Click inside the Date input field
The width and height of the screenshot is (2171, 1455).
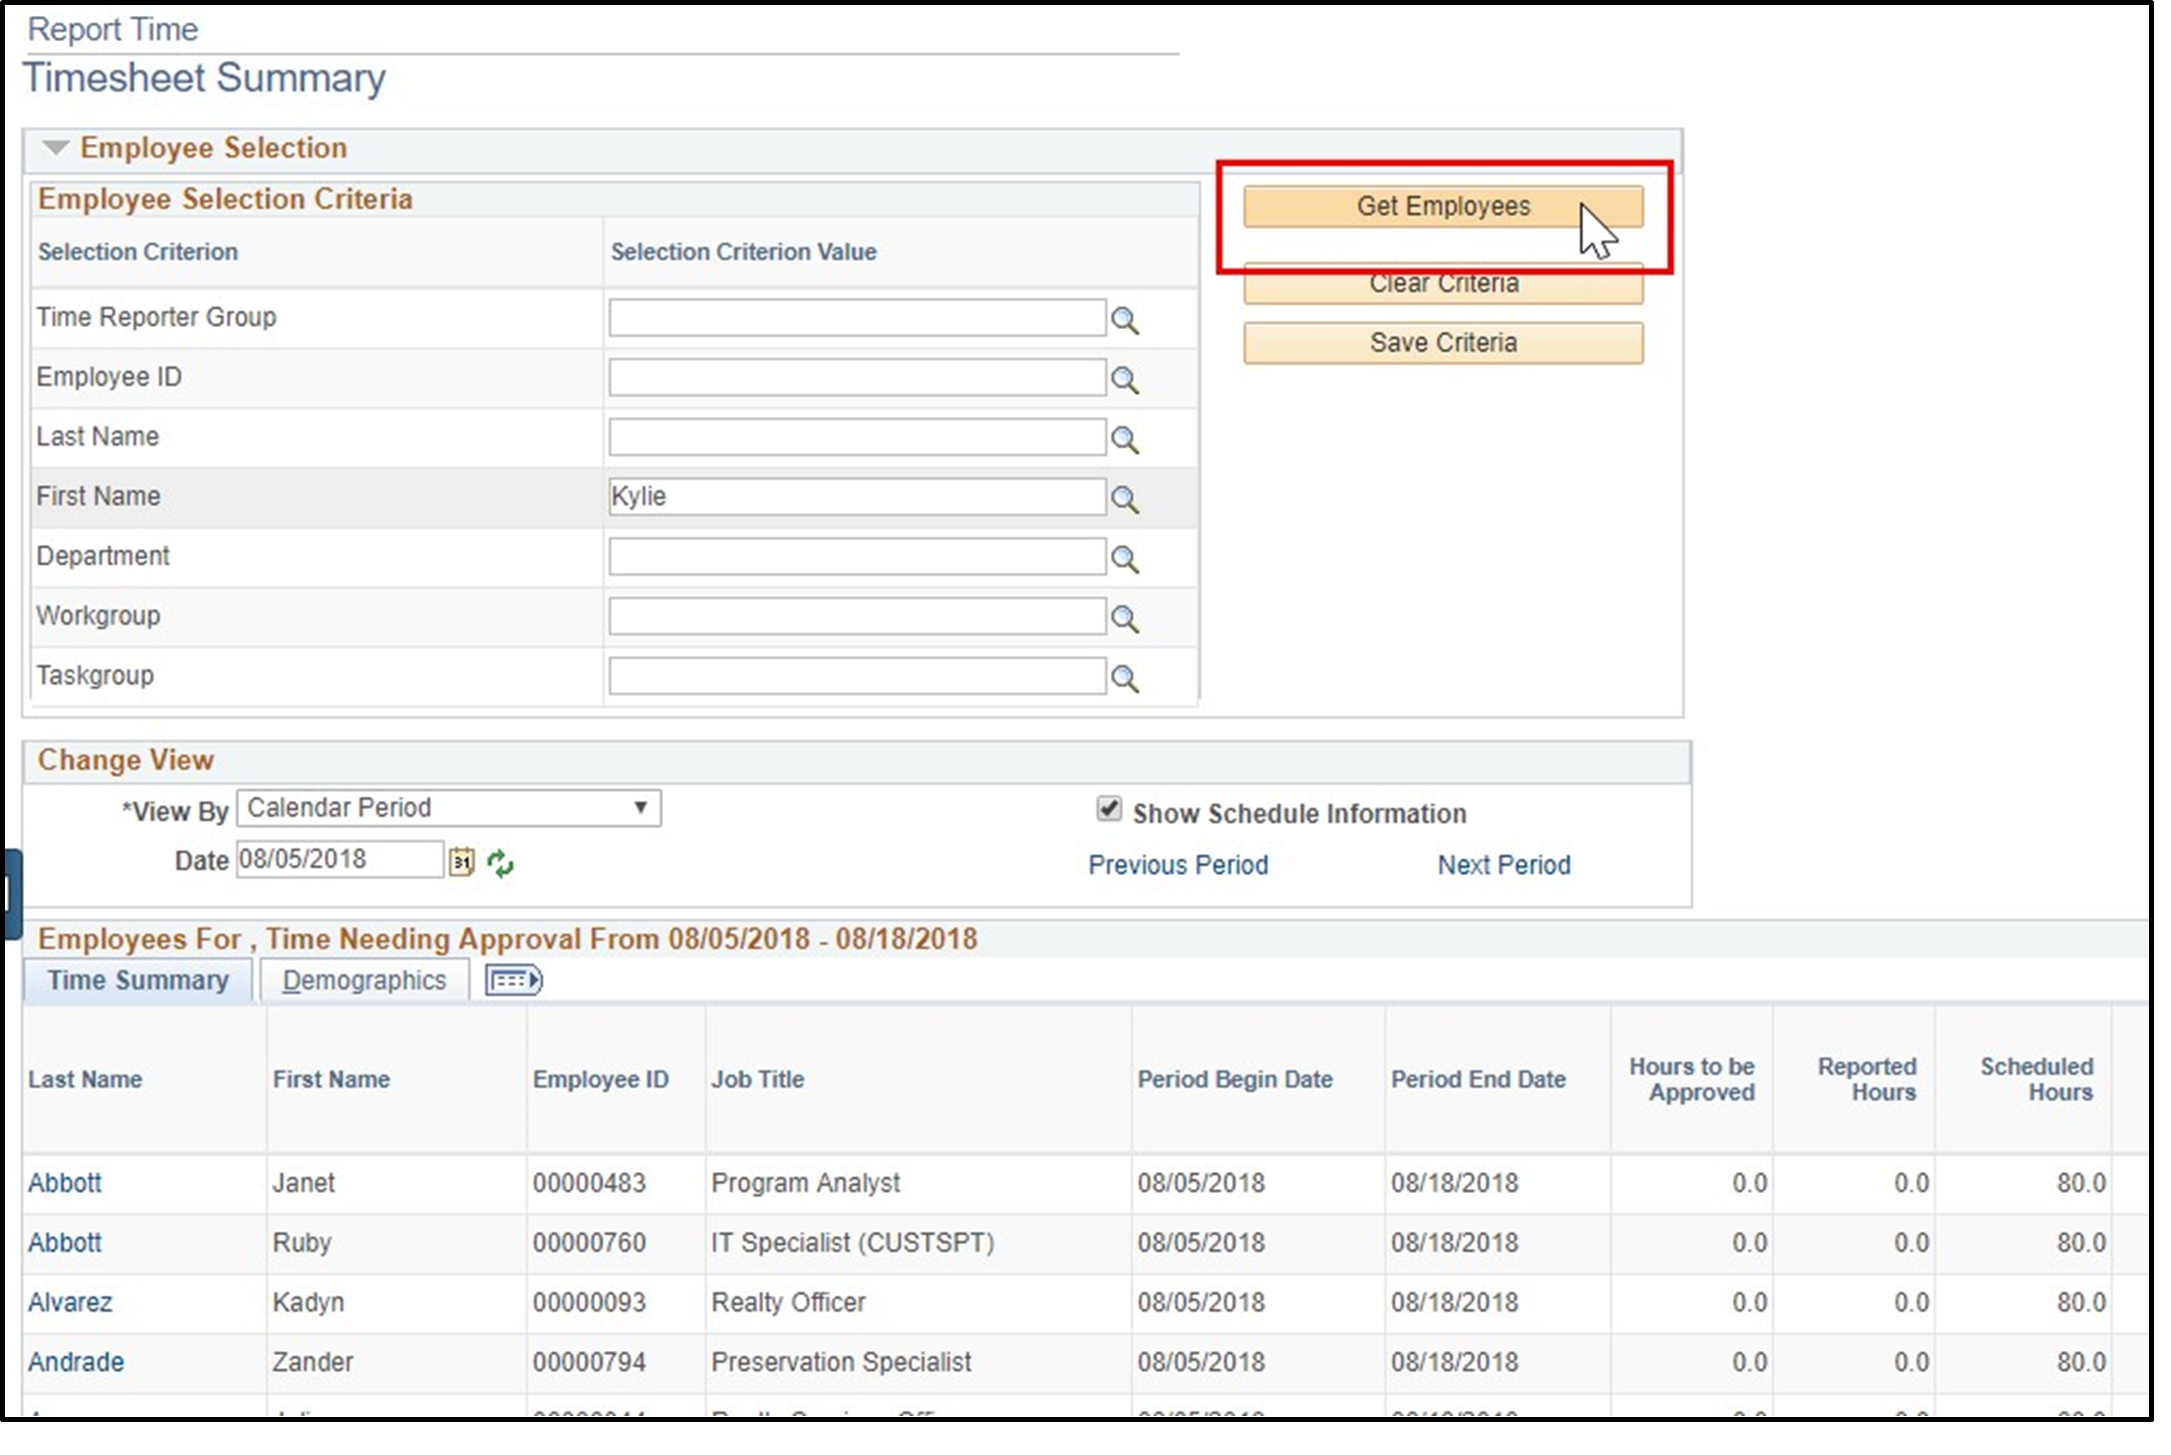pyautogui.click(x=340, y=859)
